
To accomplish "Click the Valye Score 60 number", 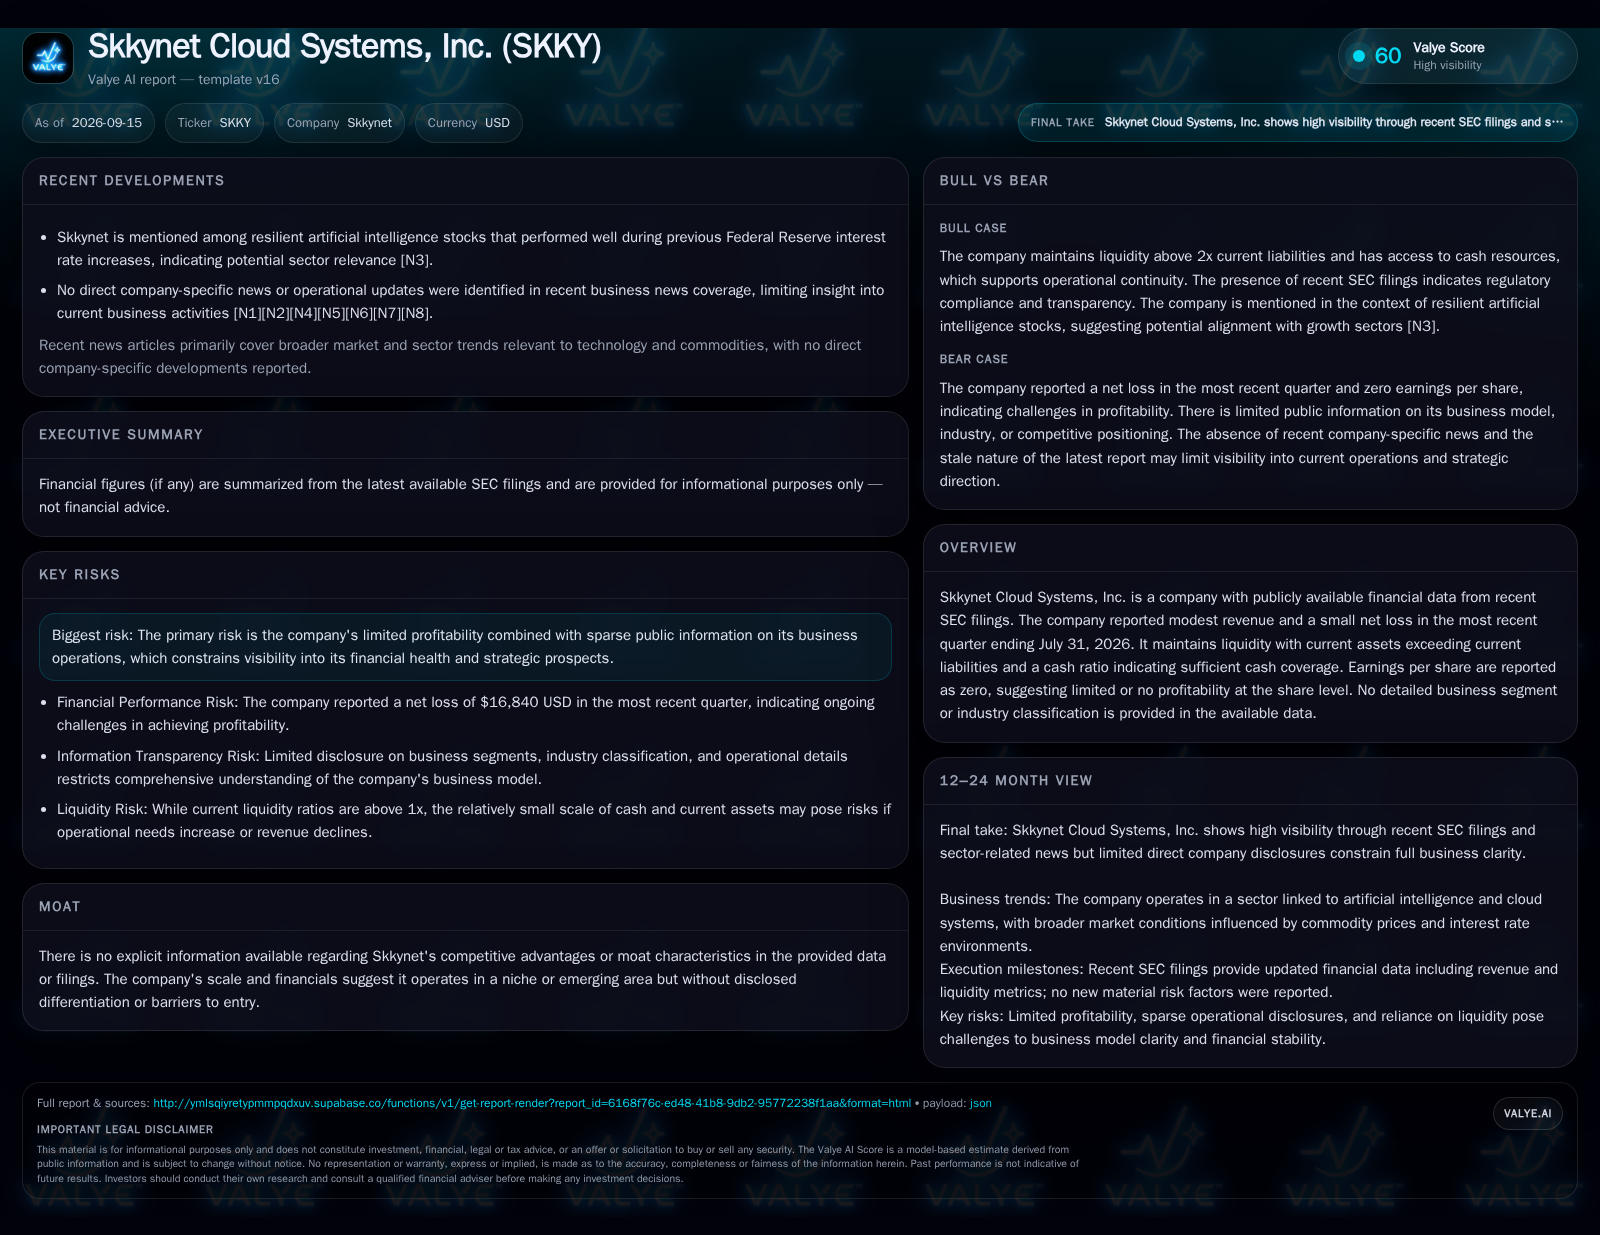I will click(1388, 56).
